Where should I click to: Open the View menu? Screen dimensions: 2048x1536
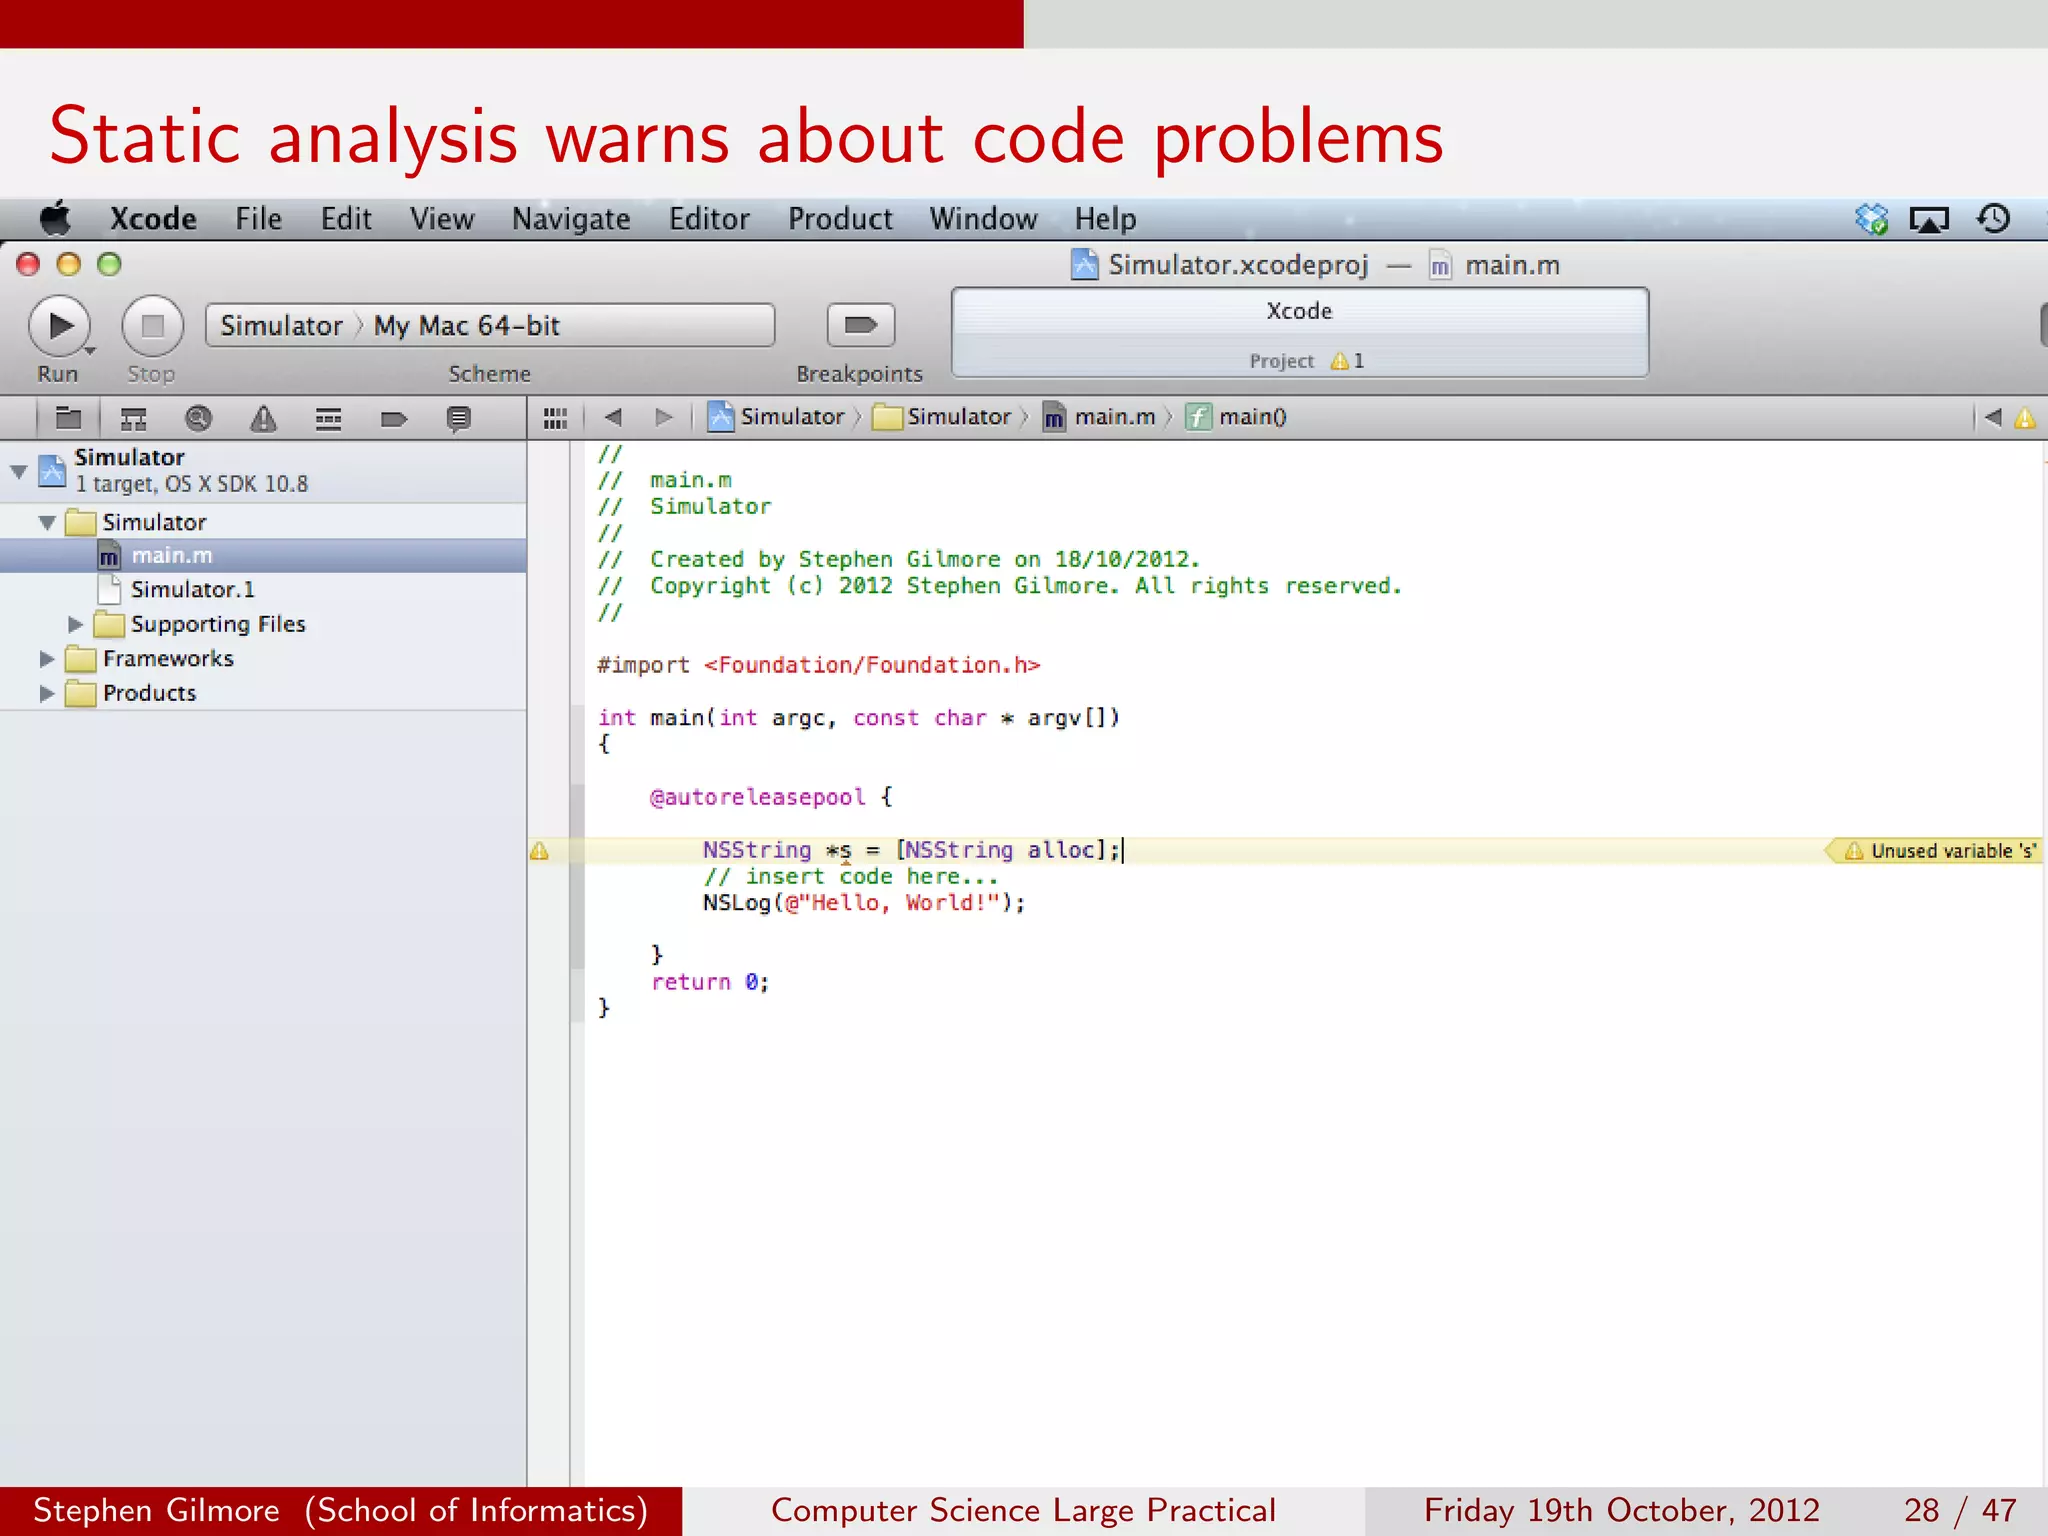tap(442, 219)
